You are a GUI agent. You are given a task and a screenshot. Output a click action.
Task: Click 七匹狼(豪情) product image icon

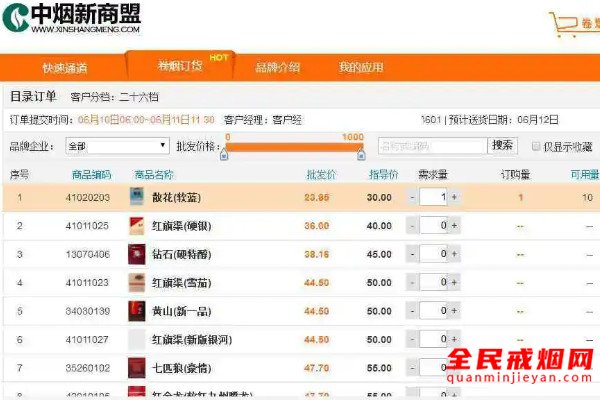point(137,368)
